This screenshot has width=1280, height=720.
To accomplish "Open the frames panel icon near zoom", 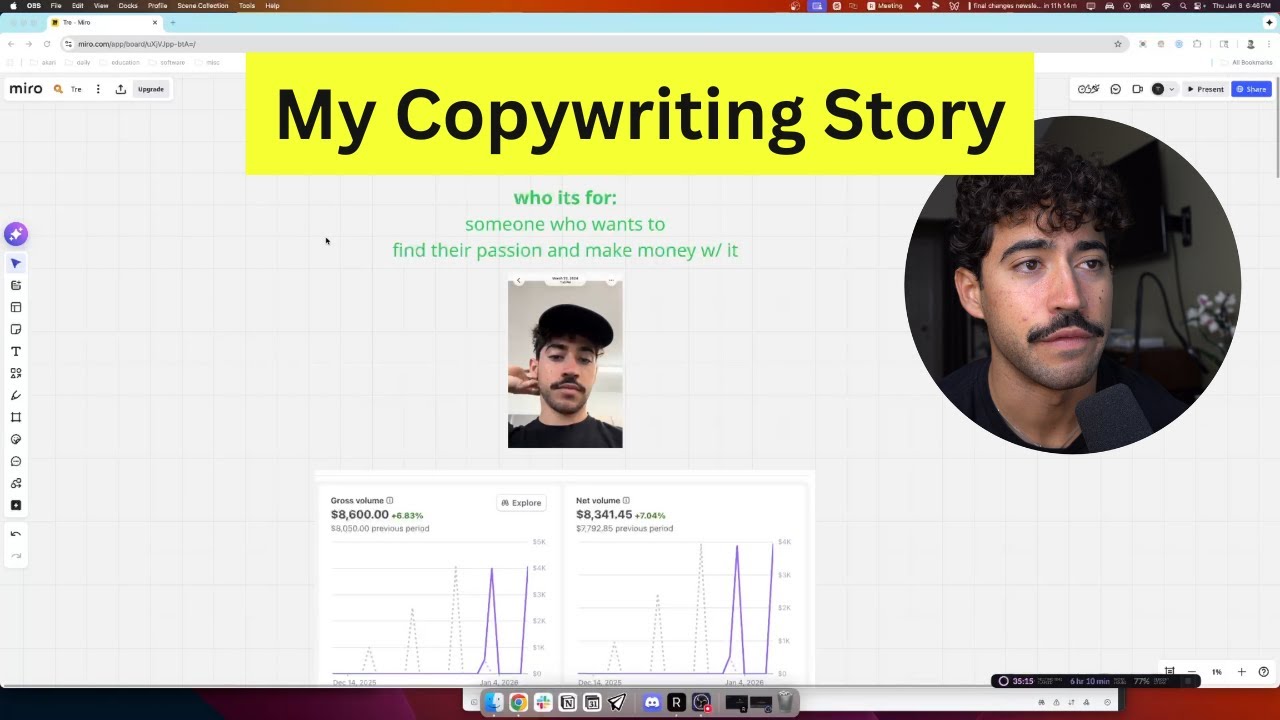I will click(x=1169, y=672).
